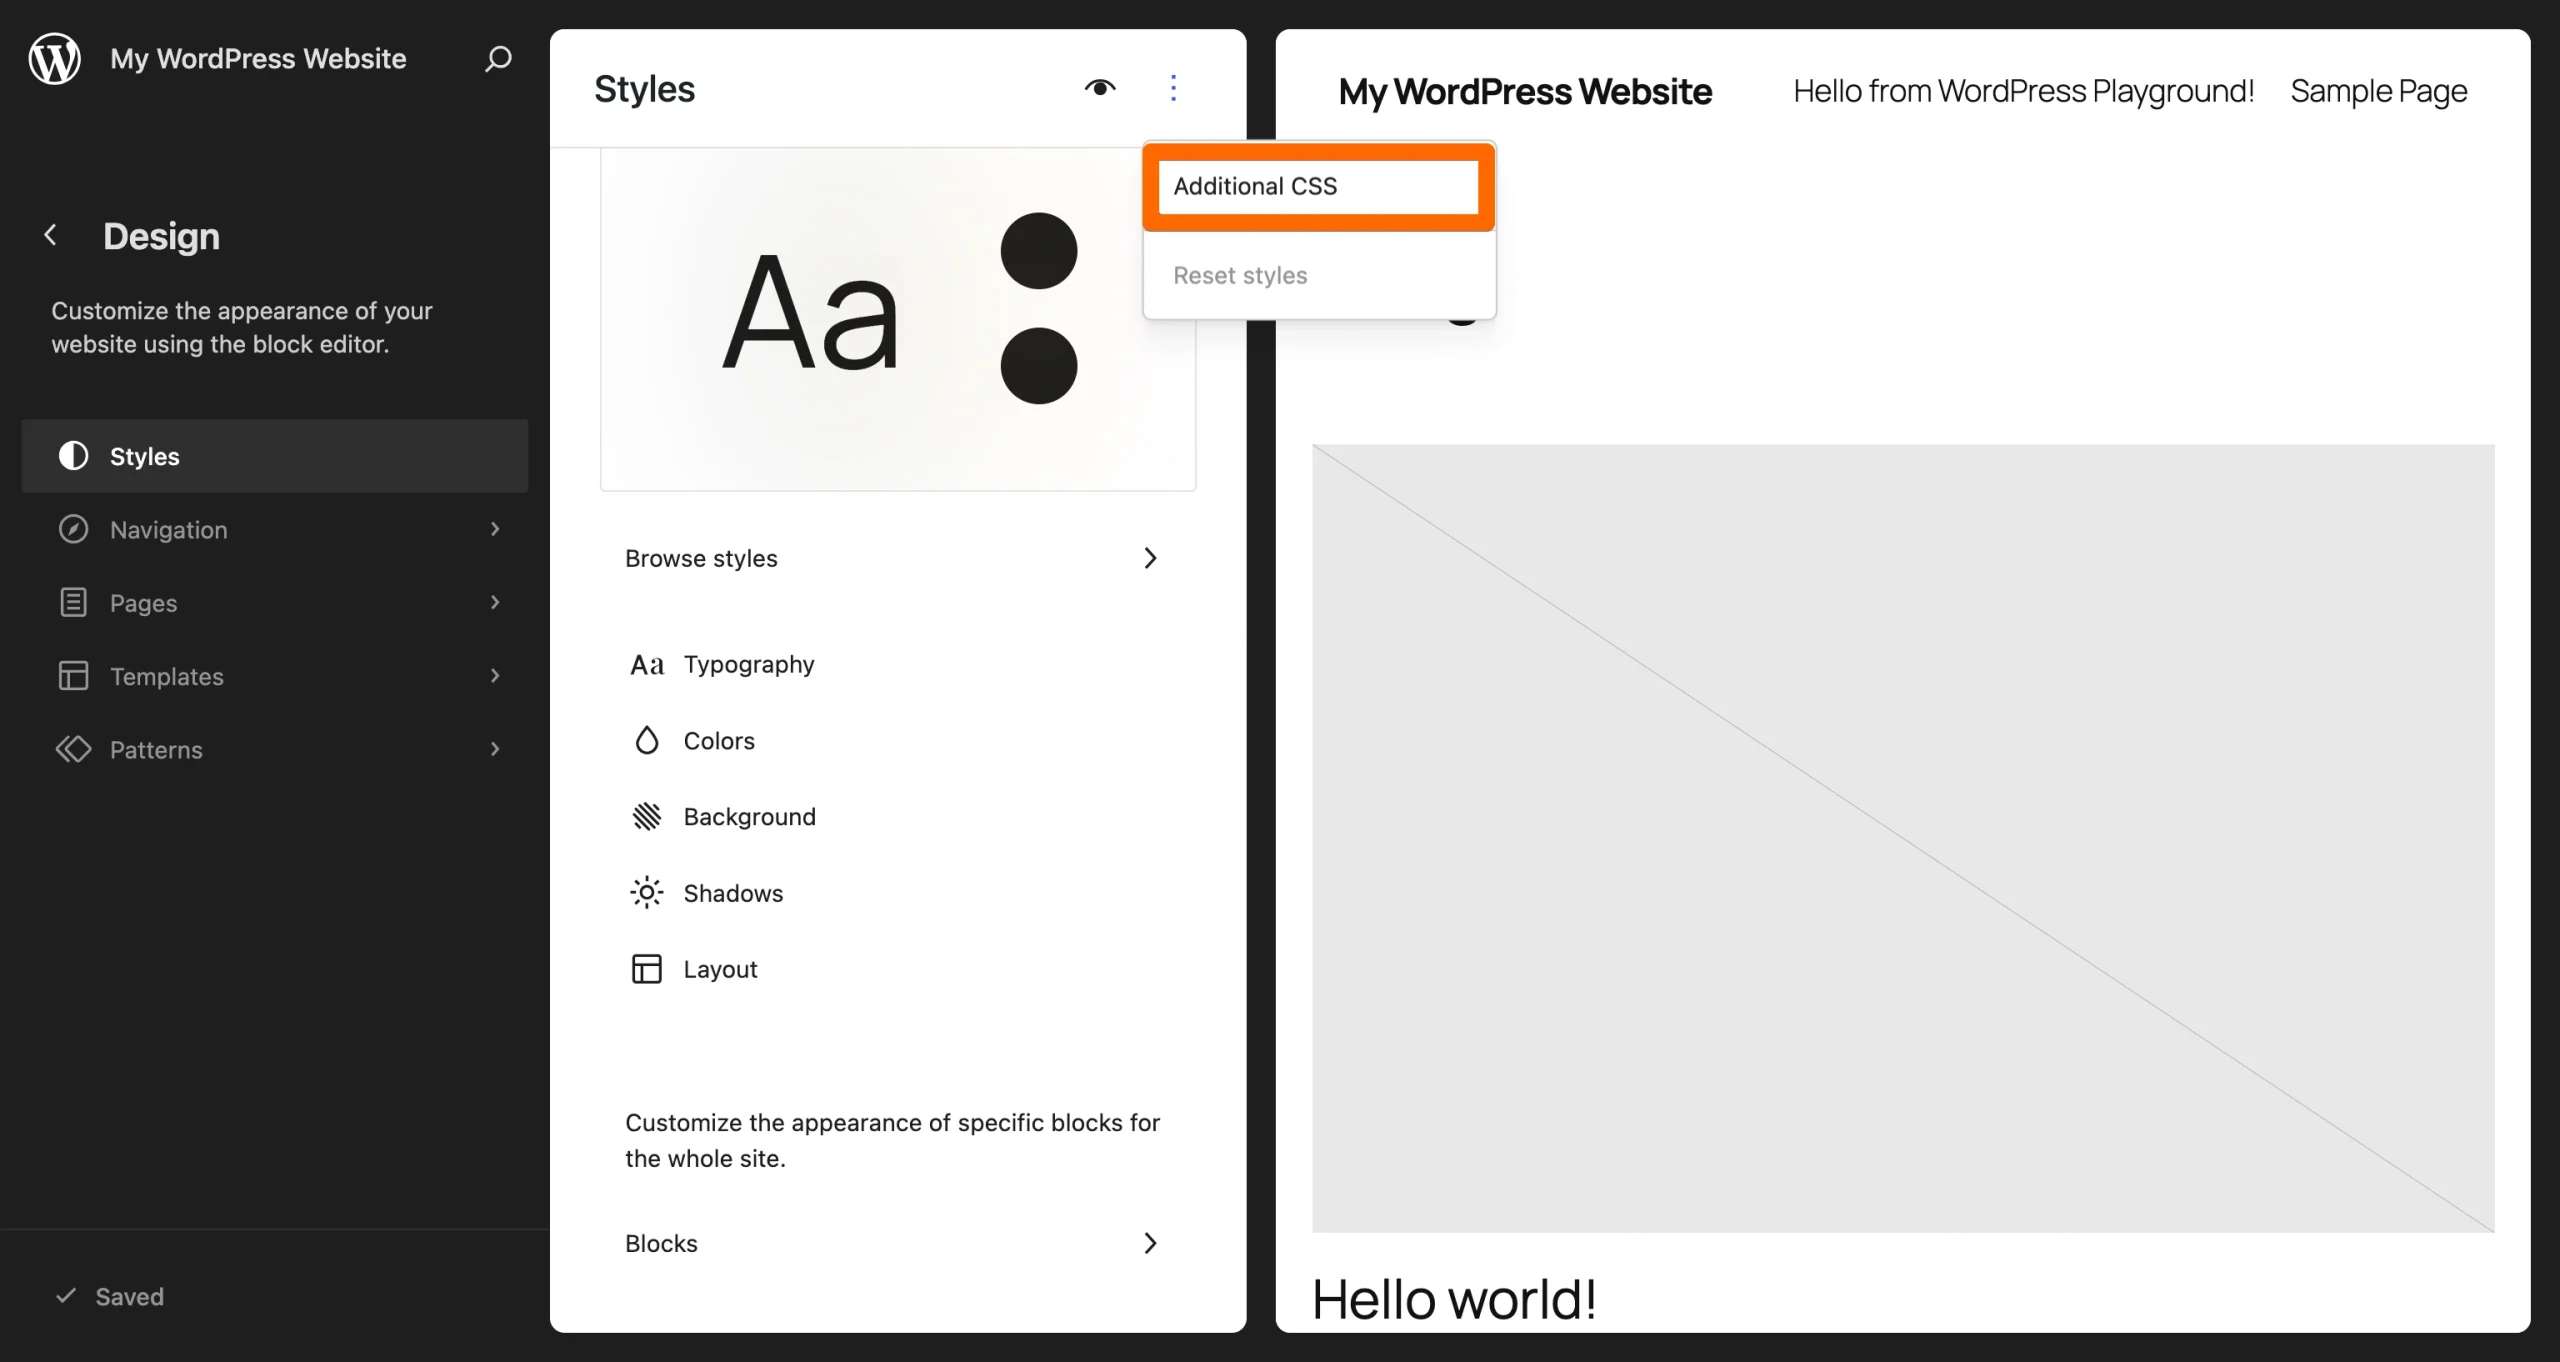Choose Reset styles in the dropdown

1319,275
